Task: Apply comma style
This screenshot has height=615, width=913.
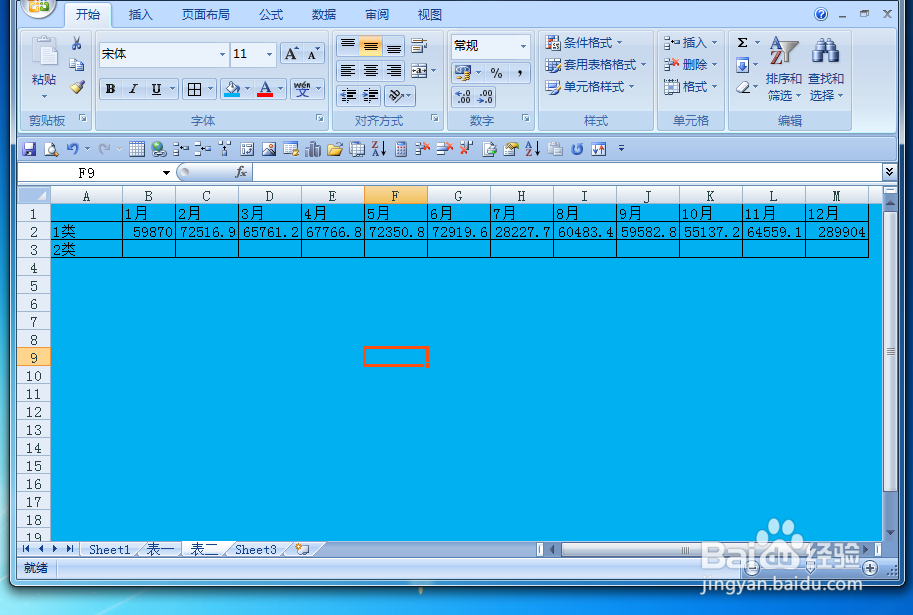Action: pos(519,73)
